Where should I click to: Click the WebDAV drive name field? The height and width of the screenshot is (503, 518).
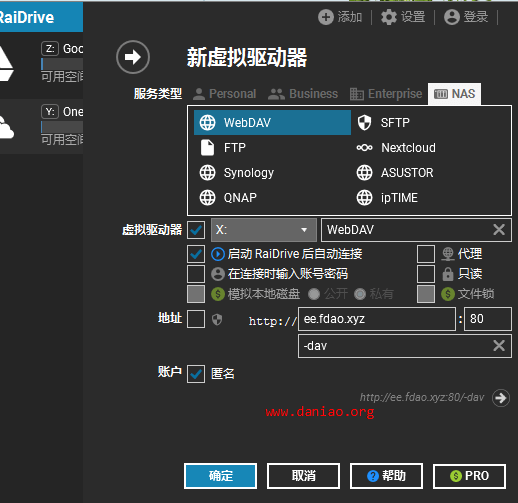pyautogui.click(x=416, y=230)
